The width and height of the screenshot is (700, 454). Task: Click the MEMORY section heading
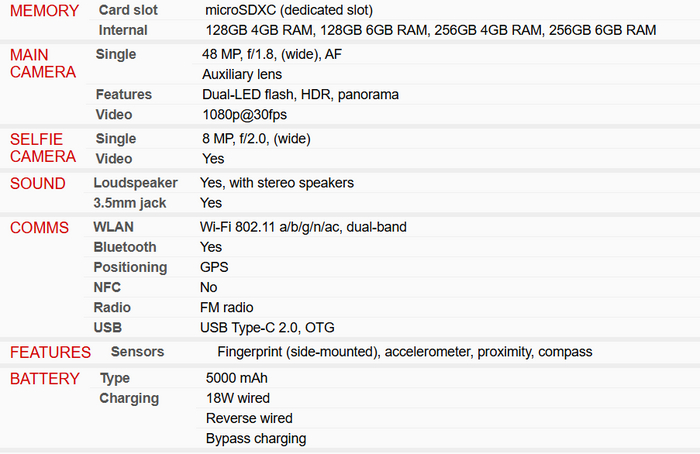pyautogui.click(x=44, y=11)
